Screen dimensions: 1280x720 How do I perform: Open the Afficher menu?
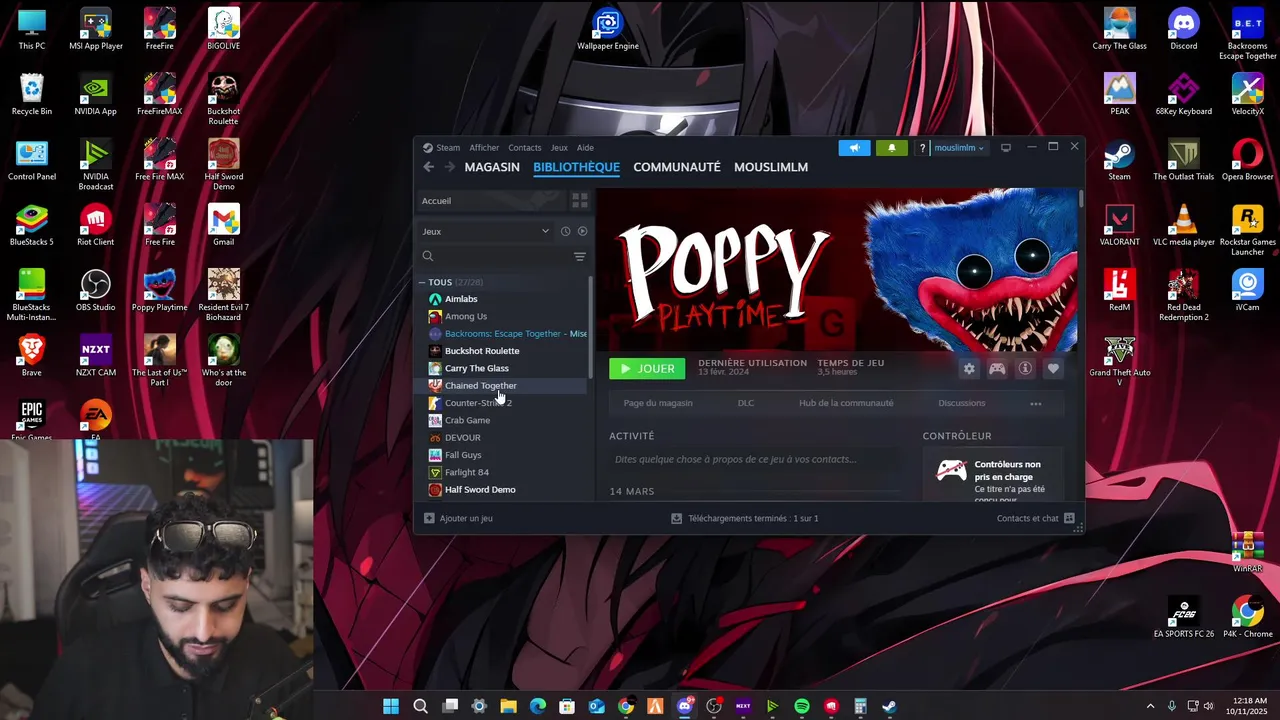point(484,148)
